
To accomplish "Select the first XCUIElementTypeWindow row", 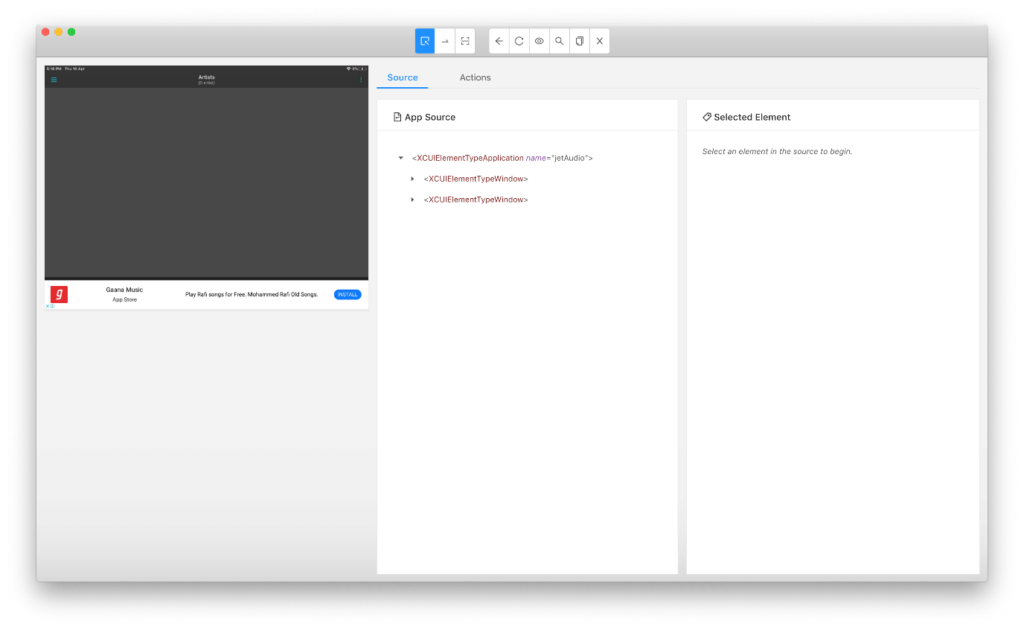I will click(x=475, y=179).
